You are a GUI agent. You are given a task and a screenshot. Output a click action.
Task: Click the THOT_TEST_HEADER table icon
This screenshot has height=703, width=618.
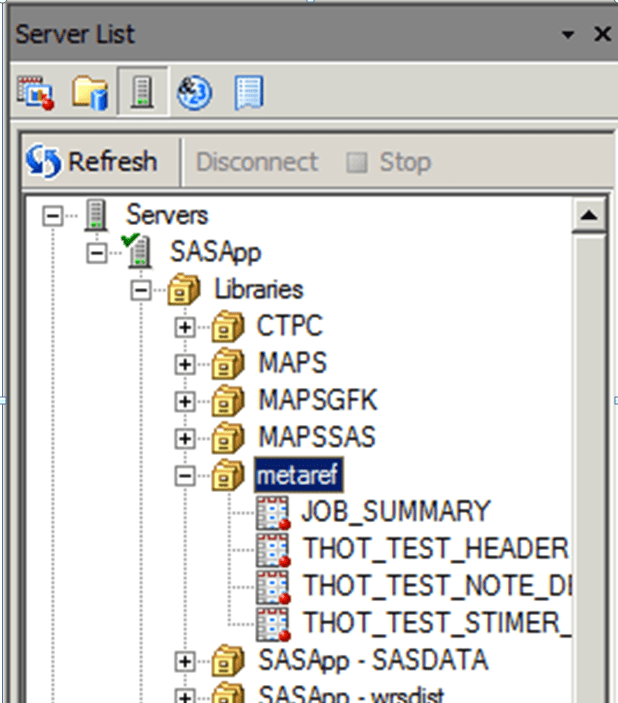pos(273,550)
